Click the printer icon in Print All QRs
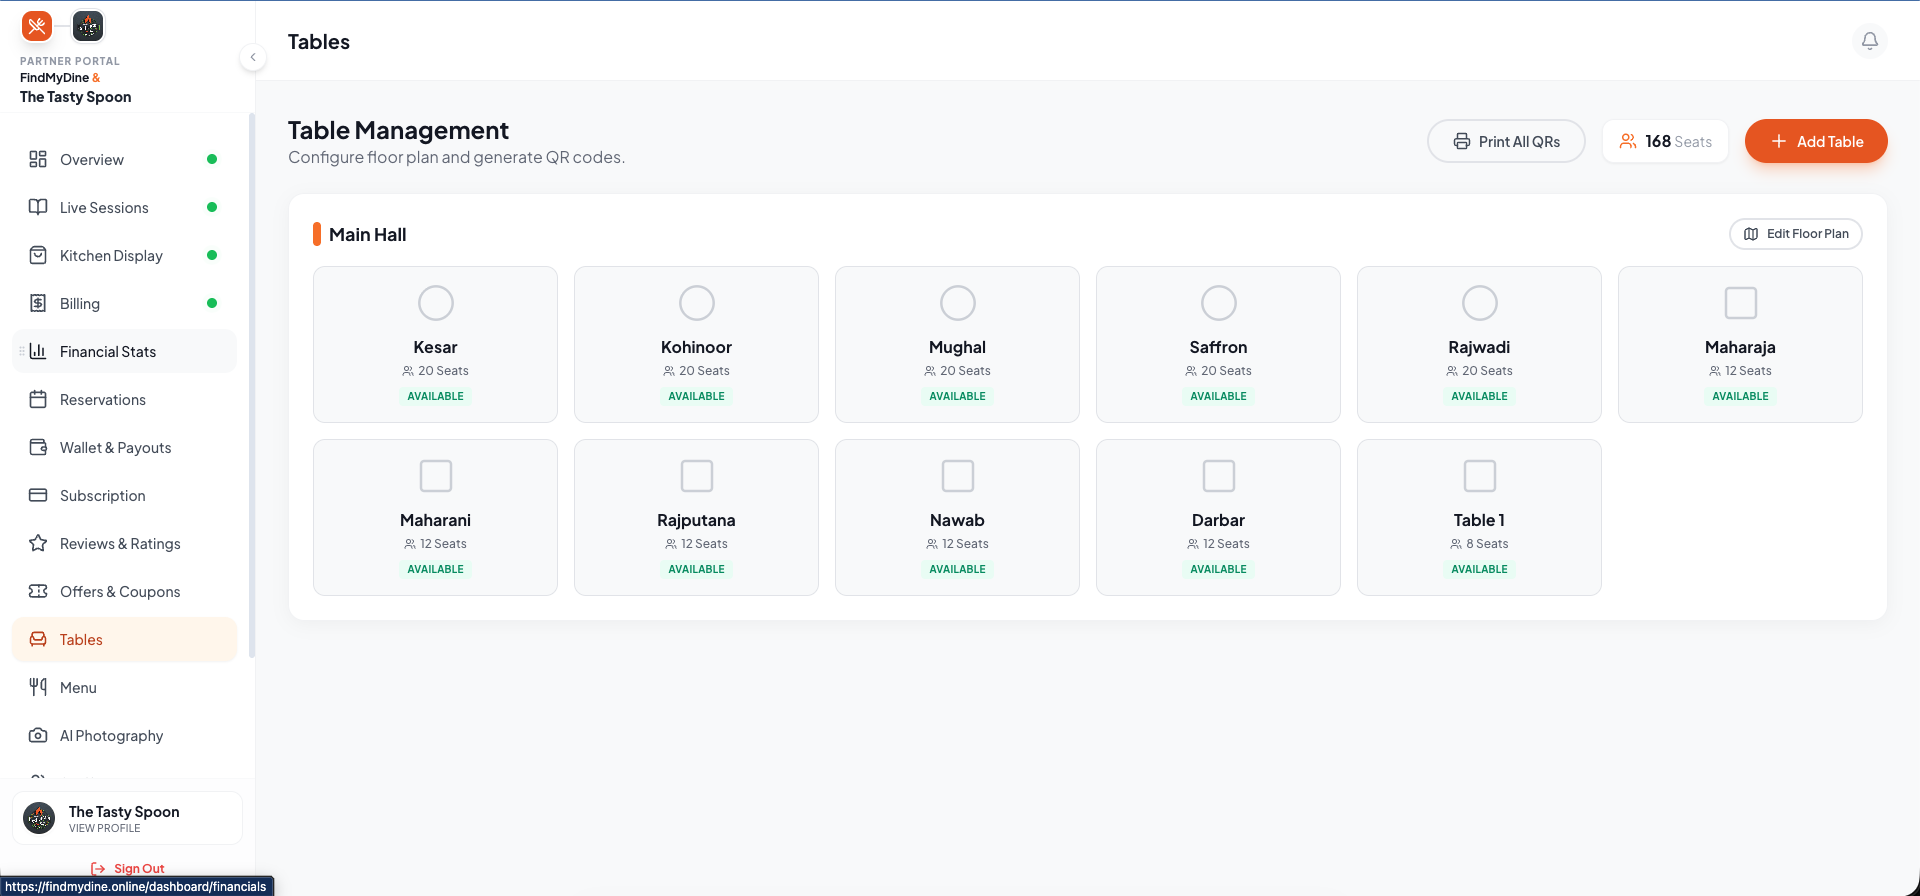Image resolution: width=1920 pixels, height=896 pixels. pyautogui.click(x=1462, y=141)
